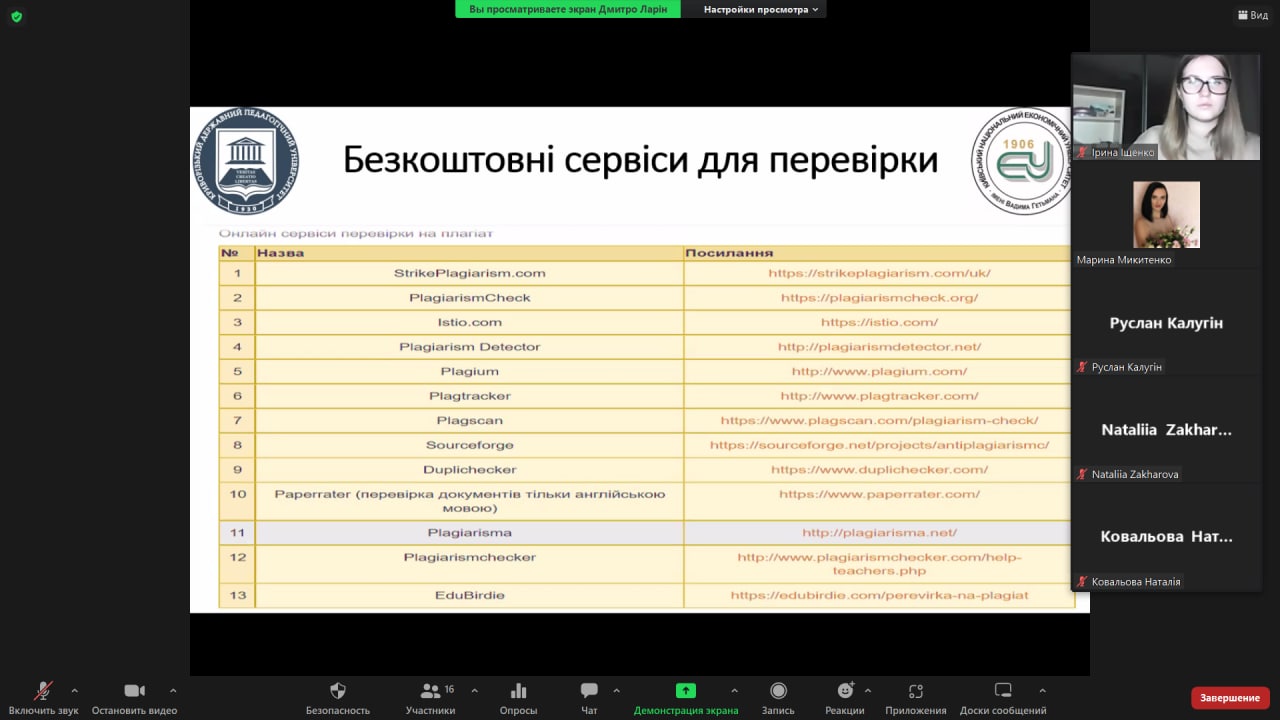Screen dimensions: 1280x720
Task: Click the Sourceforge name cell
Action: click(469, 445)
